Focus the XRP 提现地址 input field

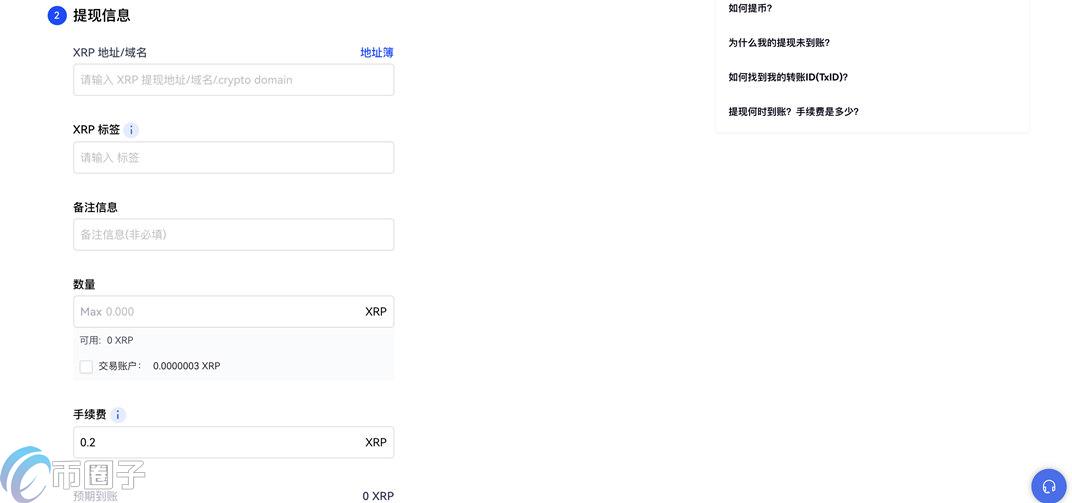click(x=233, y=80)
